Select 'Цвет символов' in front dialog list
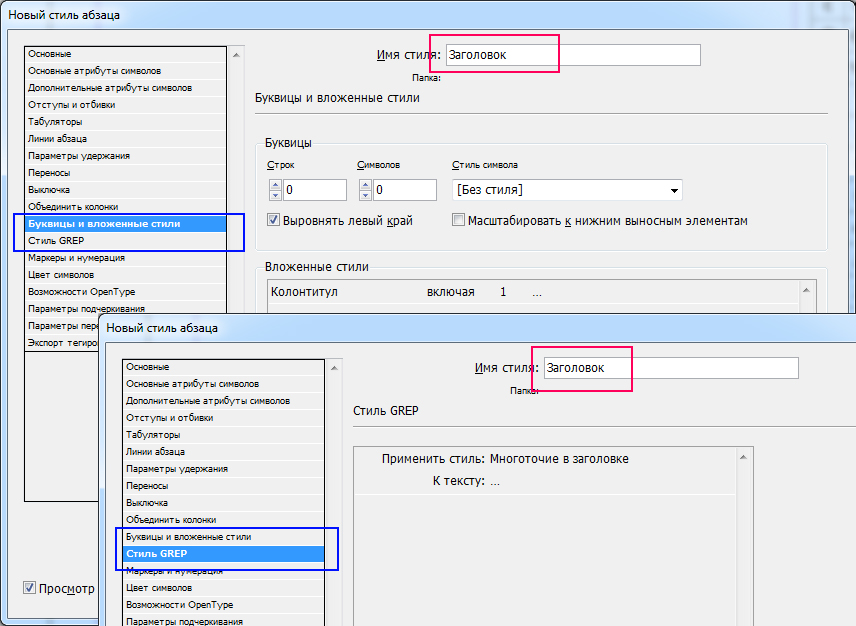 224,588
